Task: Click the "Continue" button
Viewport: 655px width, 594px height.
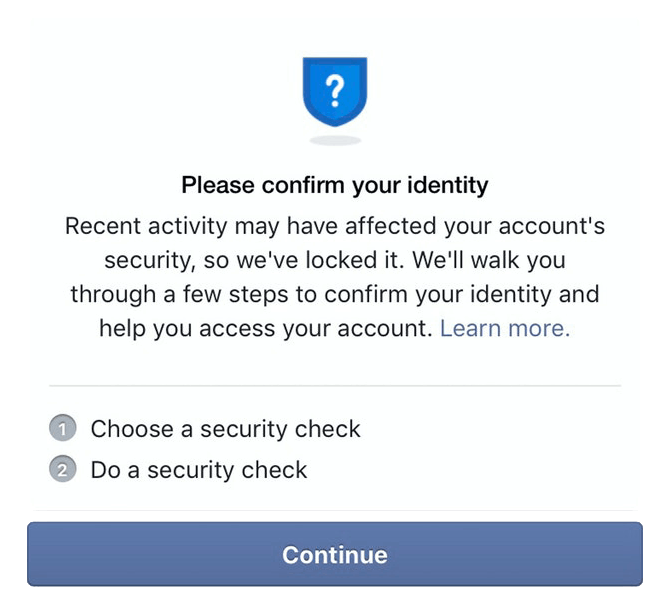Action: tap(335, 554)
